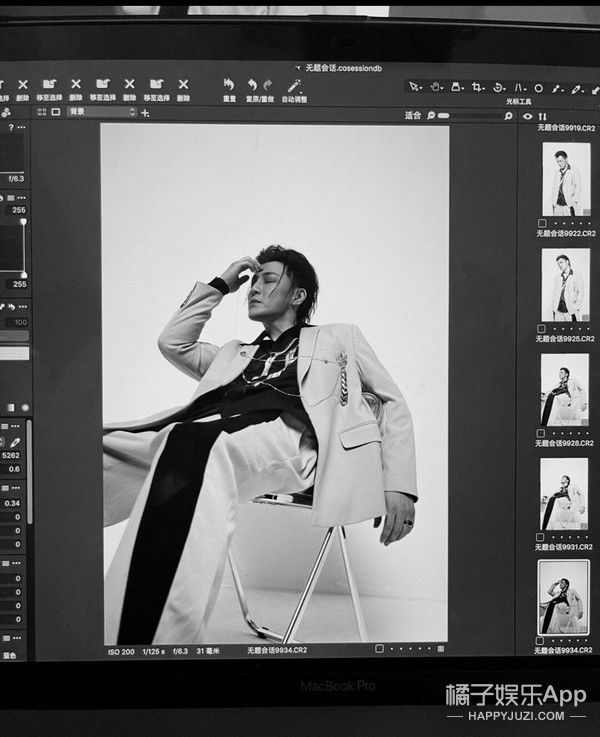Toggle the eye icon above the browser

pyautogui.click(x=528, y=116)
